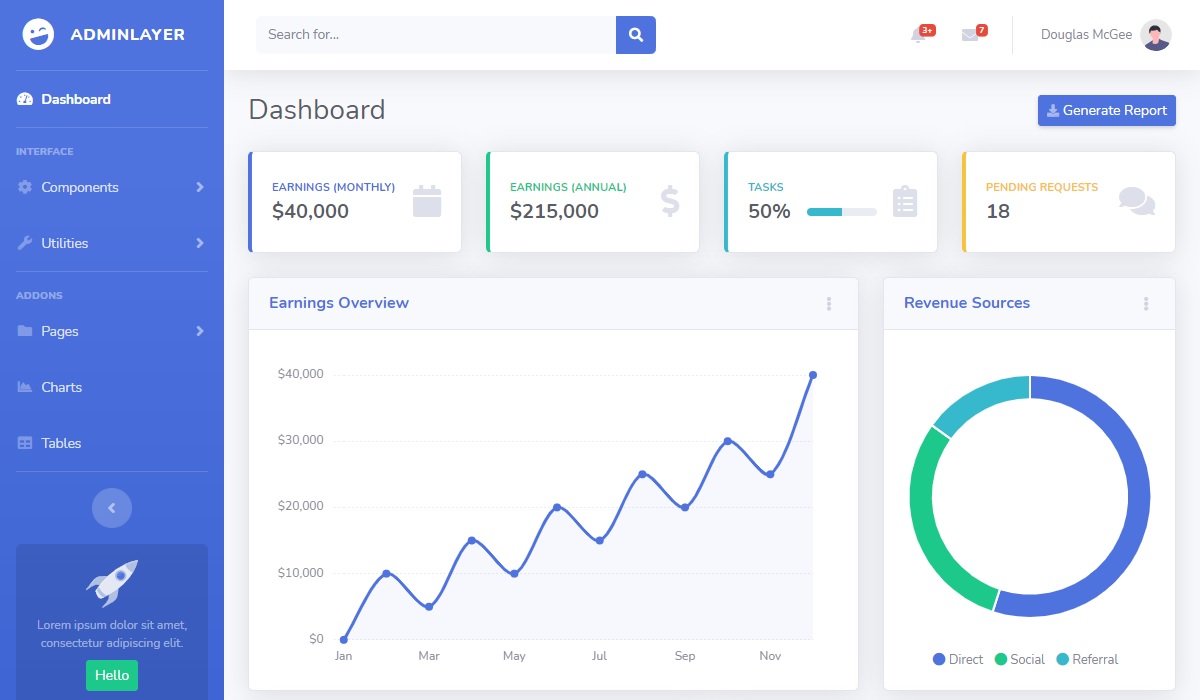The width and height of the screenshot is (1200, 700).
Task: Open the messages envelope icon
Action: [970, 35]
